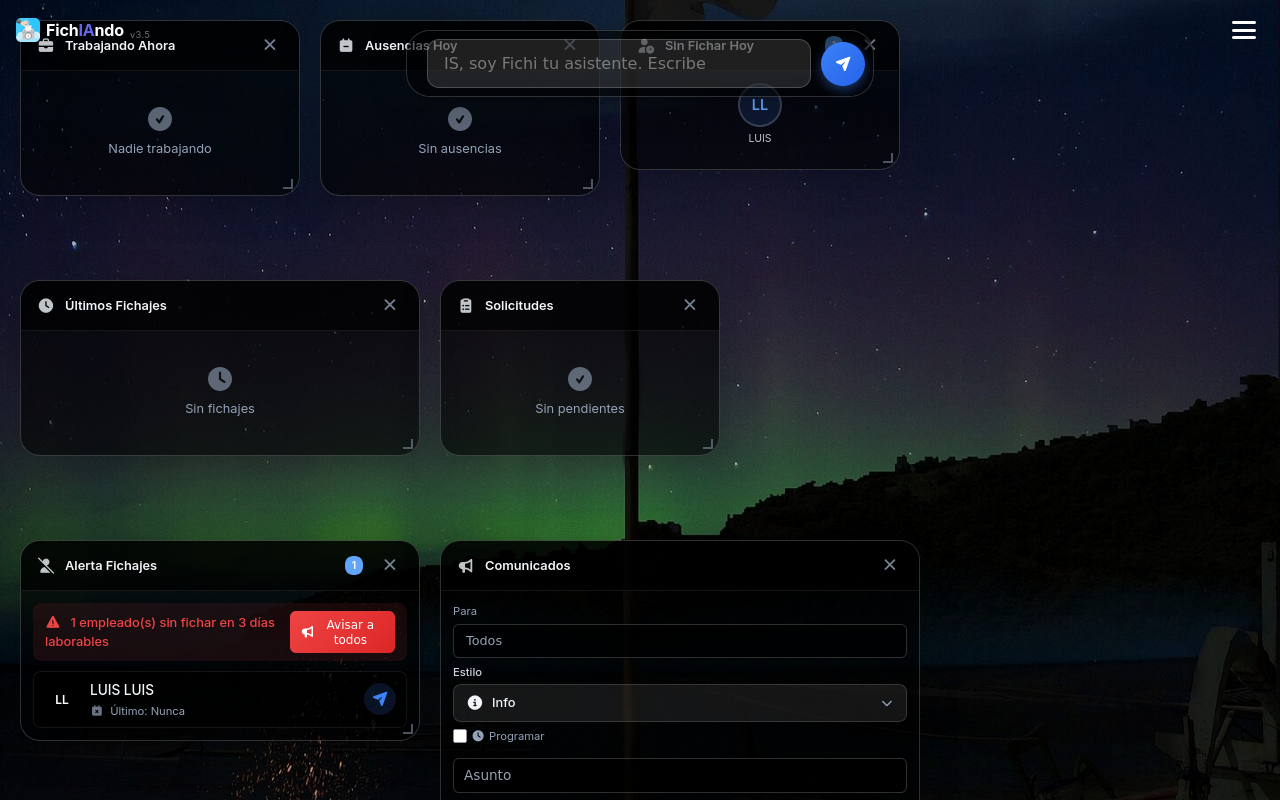The image size is (1280, 800).
Task: Click the megaphone icon beside Comunicados
Action: click(x=466, y=566)
